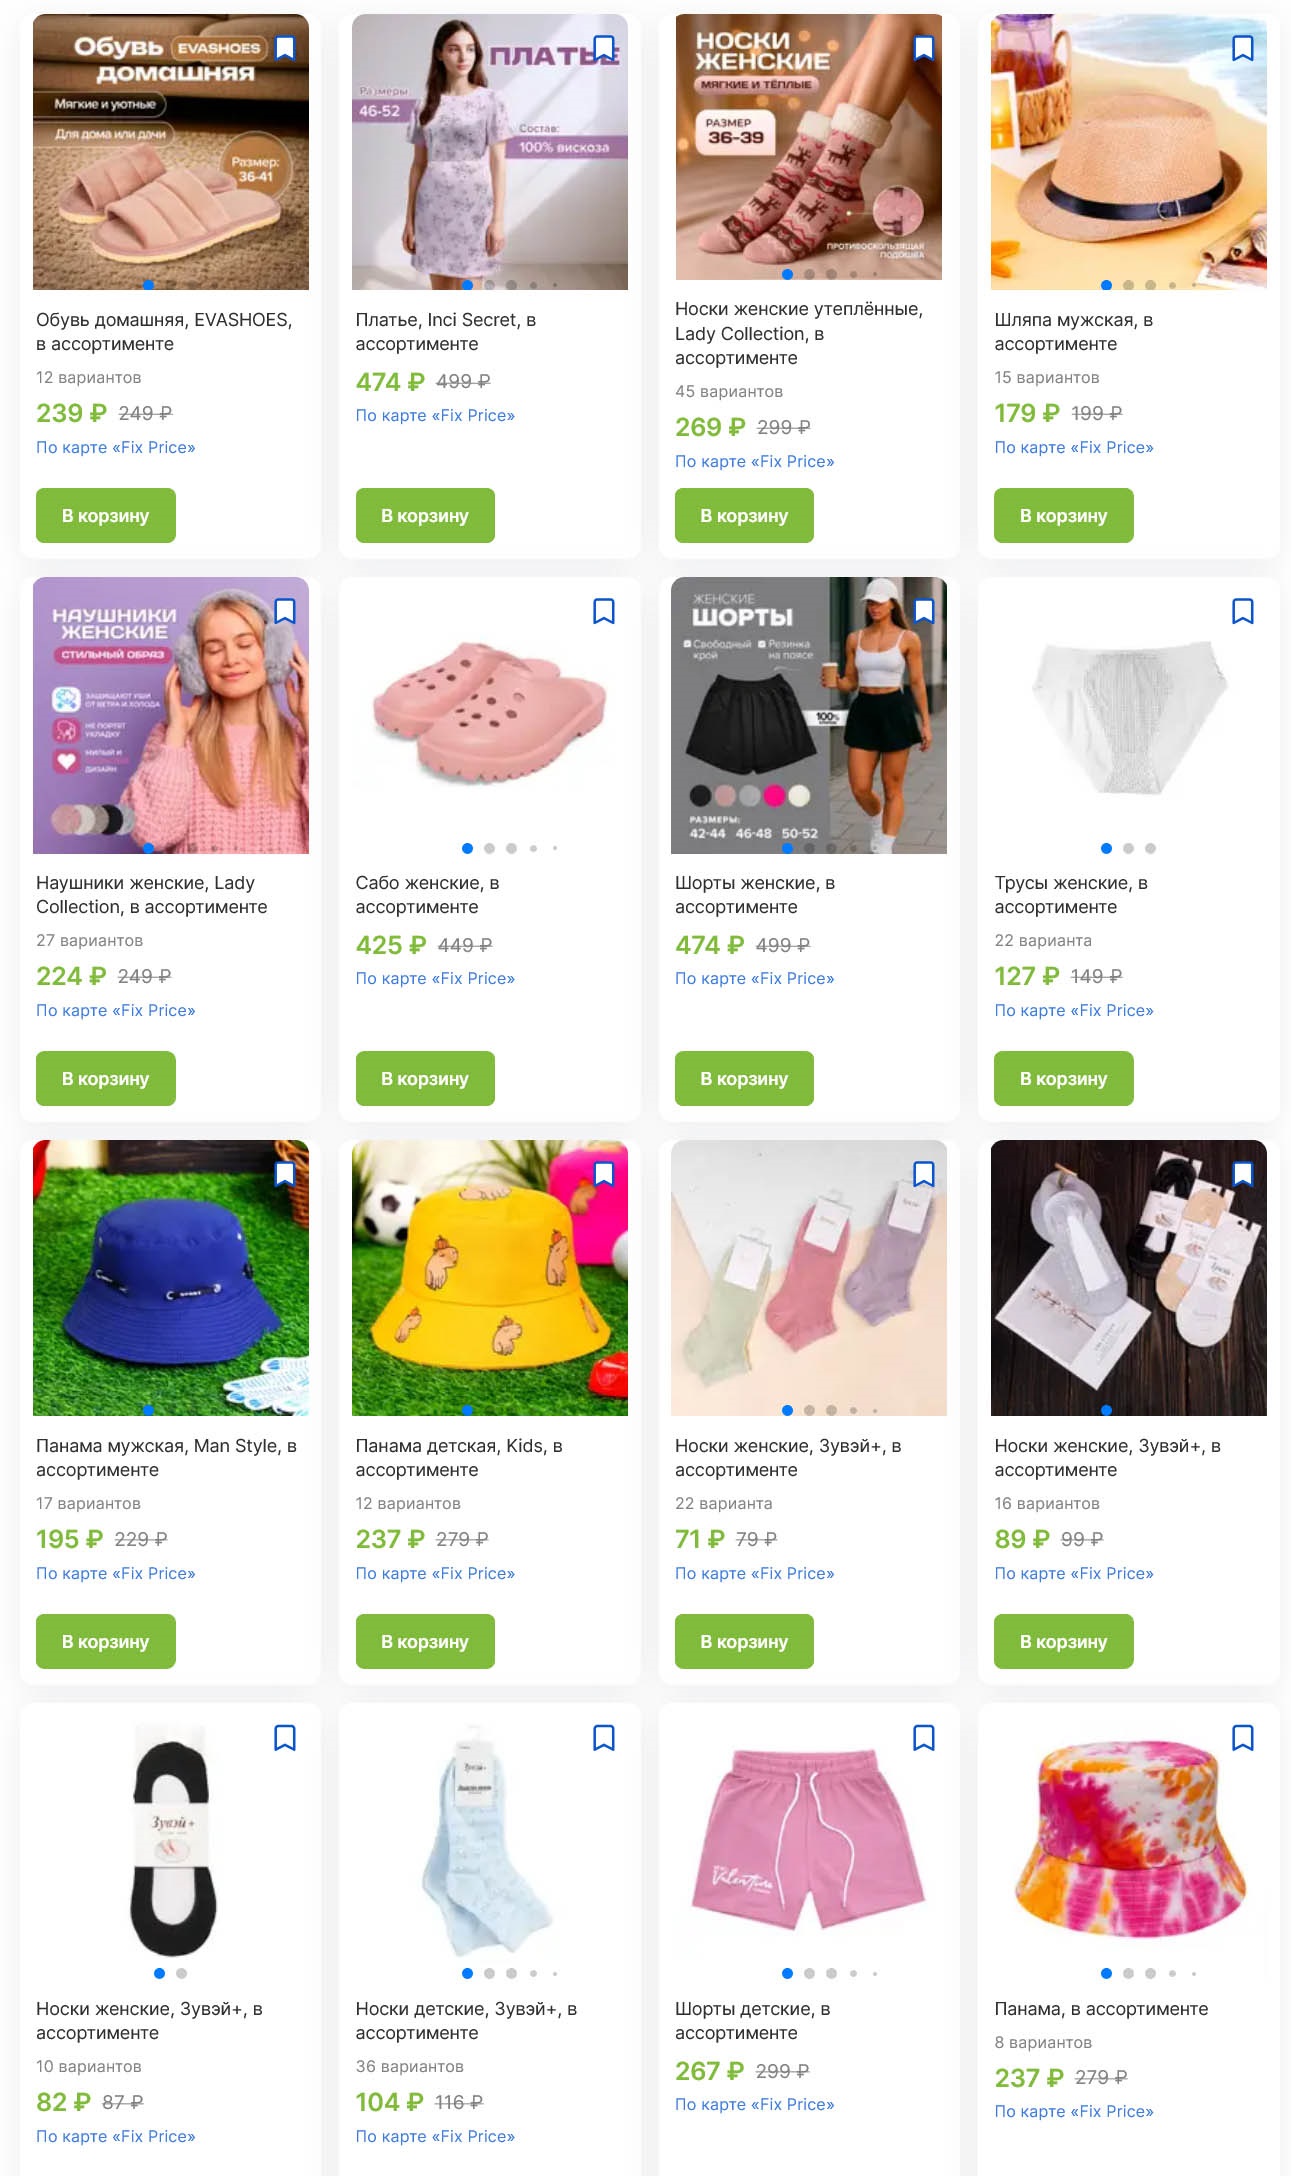This screenshot has height=2176, width=1296.
Task: Click Fix Price card link under Сабо женские
Action: point(435,979)
